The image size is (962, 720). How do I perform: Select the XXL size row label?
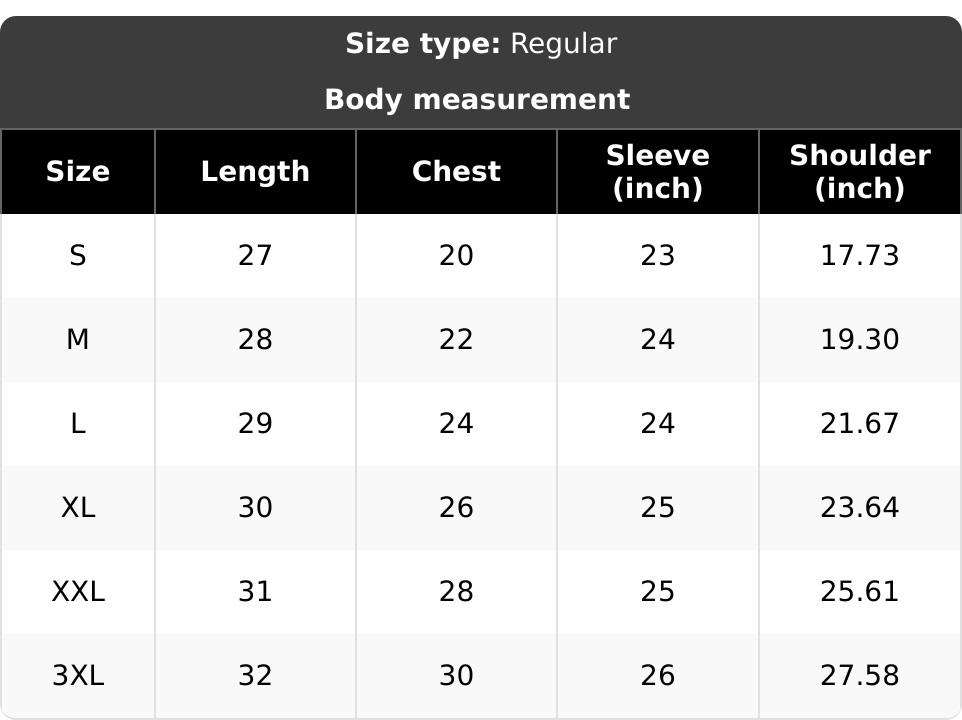78,592
